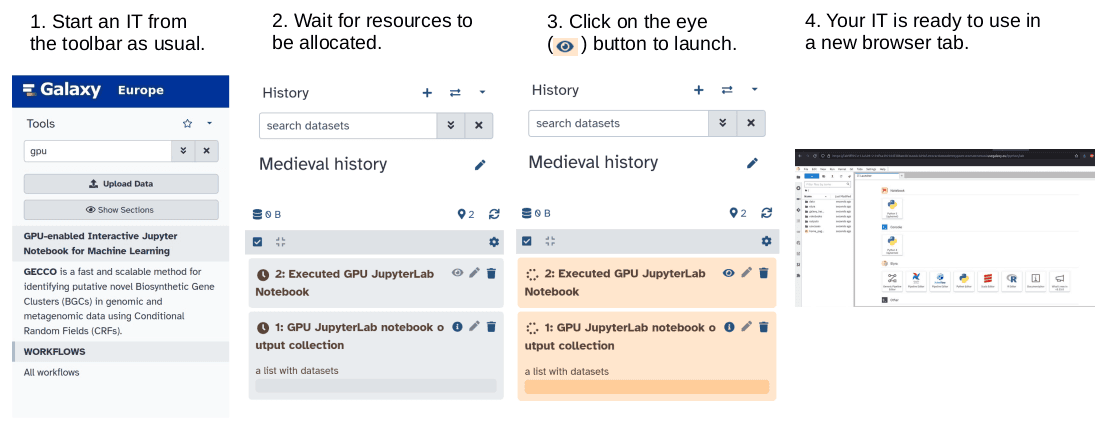Viewport: 1097px width, 432px height.
Task: Open the GECCO tool entry
Action: (x=119, y=300)
